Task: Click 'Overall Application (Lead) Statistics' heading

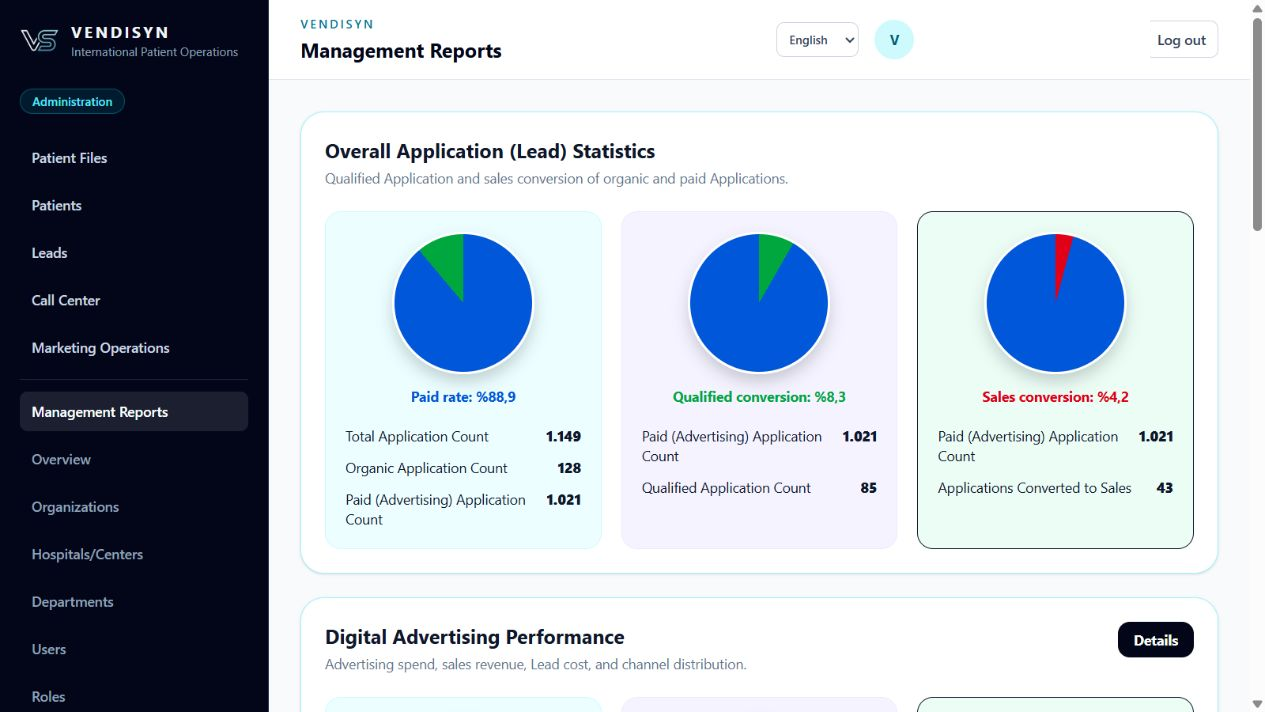Action: click(x=490, y=151)
